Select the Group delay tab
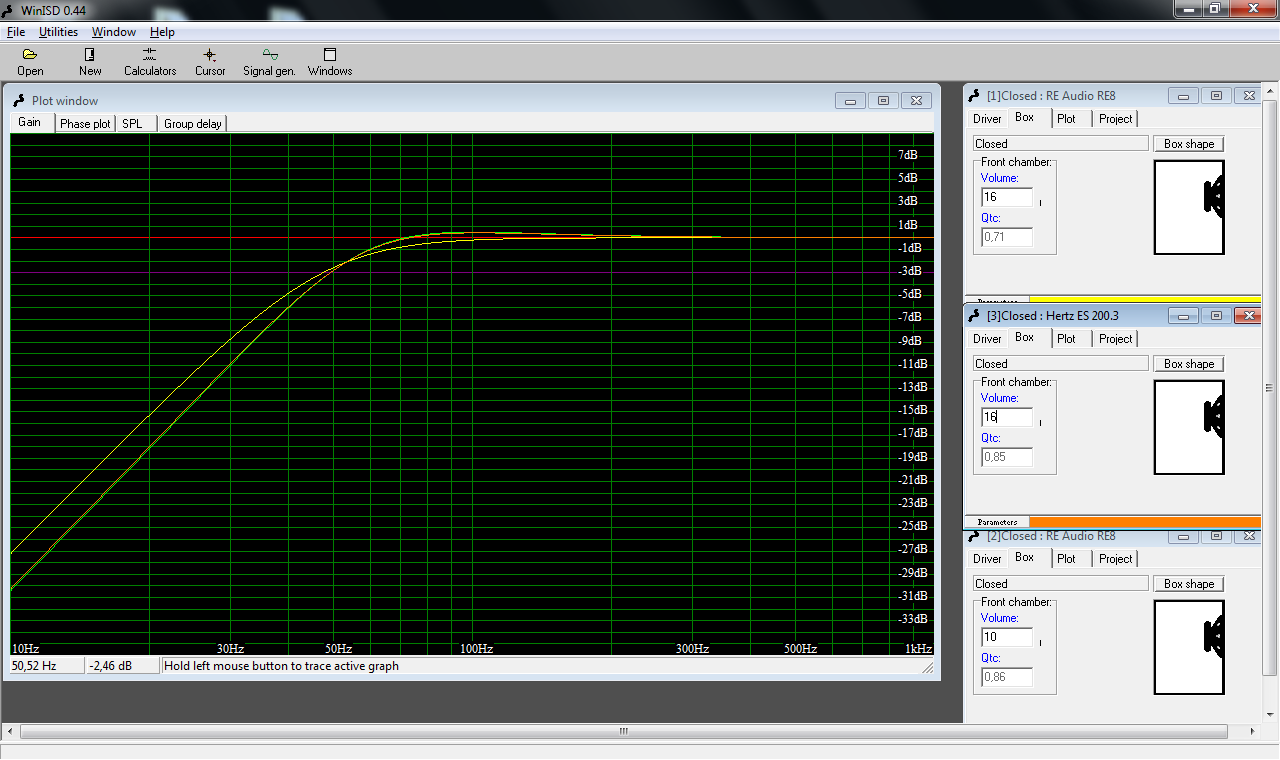The image size is (1280, 760). (193, 123)
